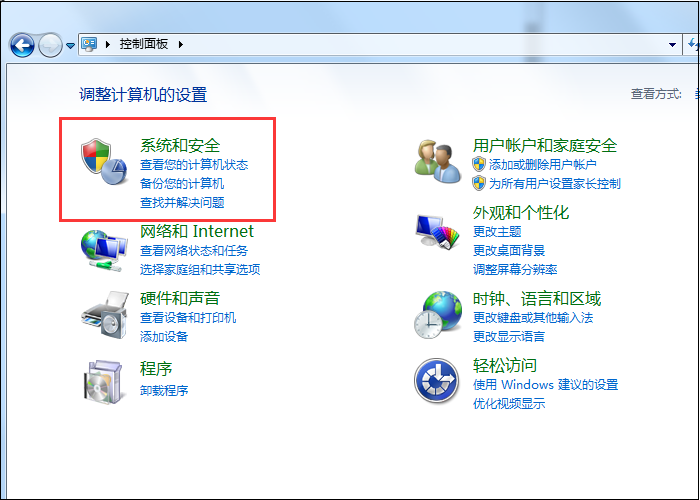Open 选择家庭组和共享选项 link
The height and width of the screenshot is (500, 700).
click(200, 270)
